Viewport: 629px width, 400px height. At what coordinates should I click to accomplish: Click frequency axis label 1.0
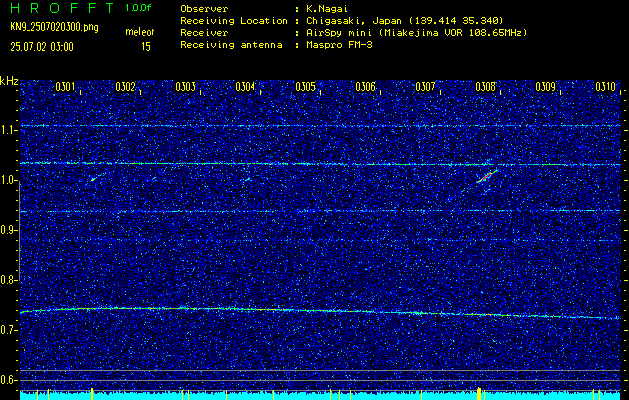point(8,181)
